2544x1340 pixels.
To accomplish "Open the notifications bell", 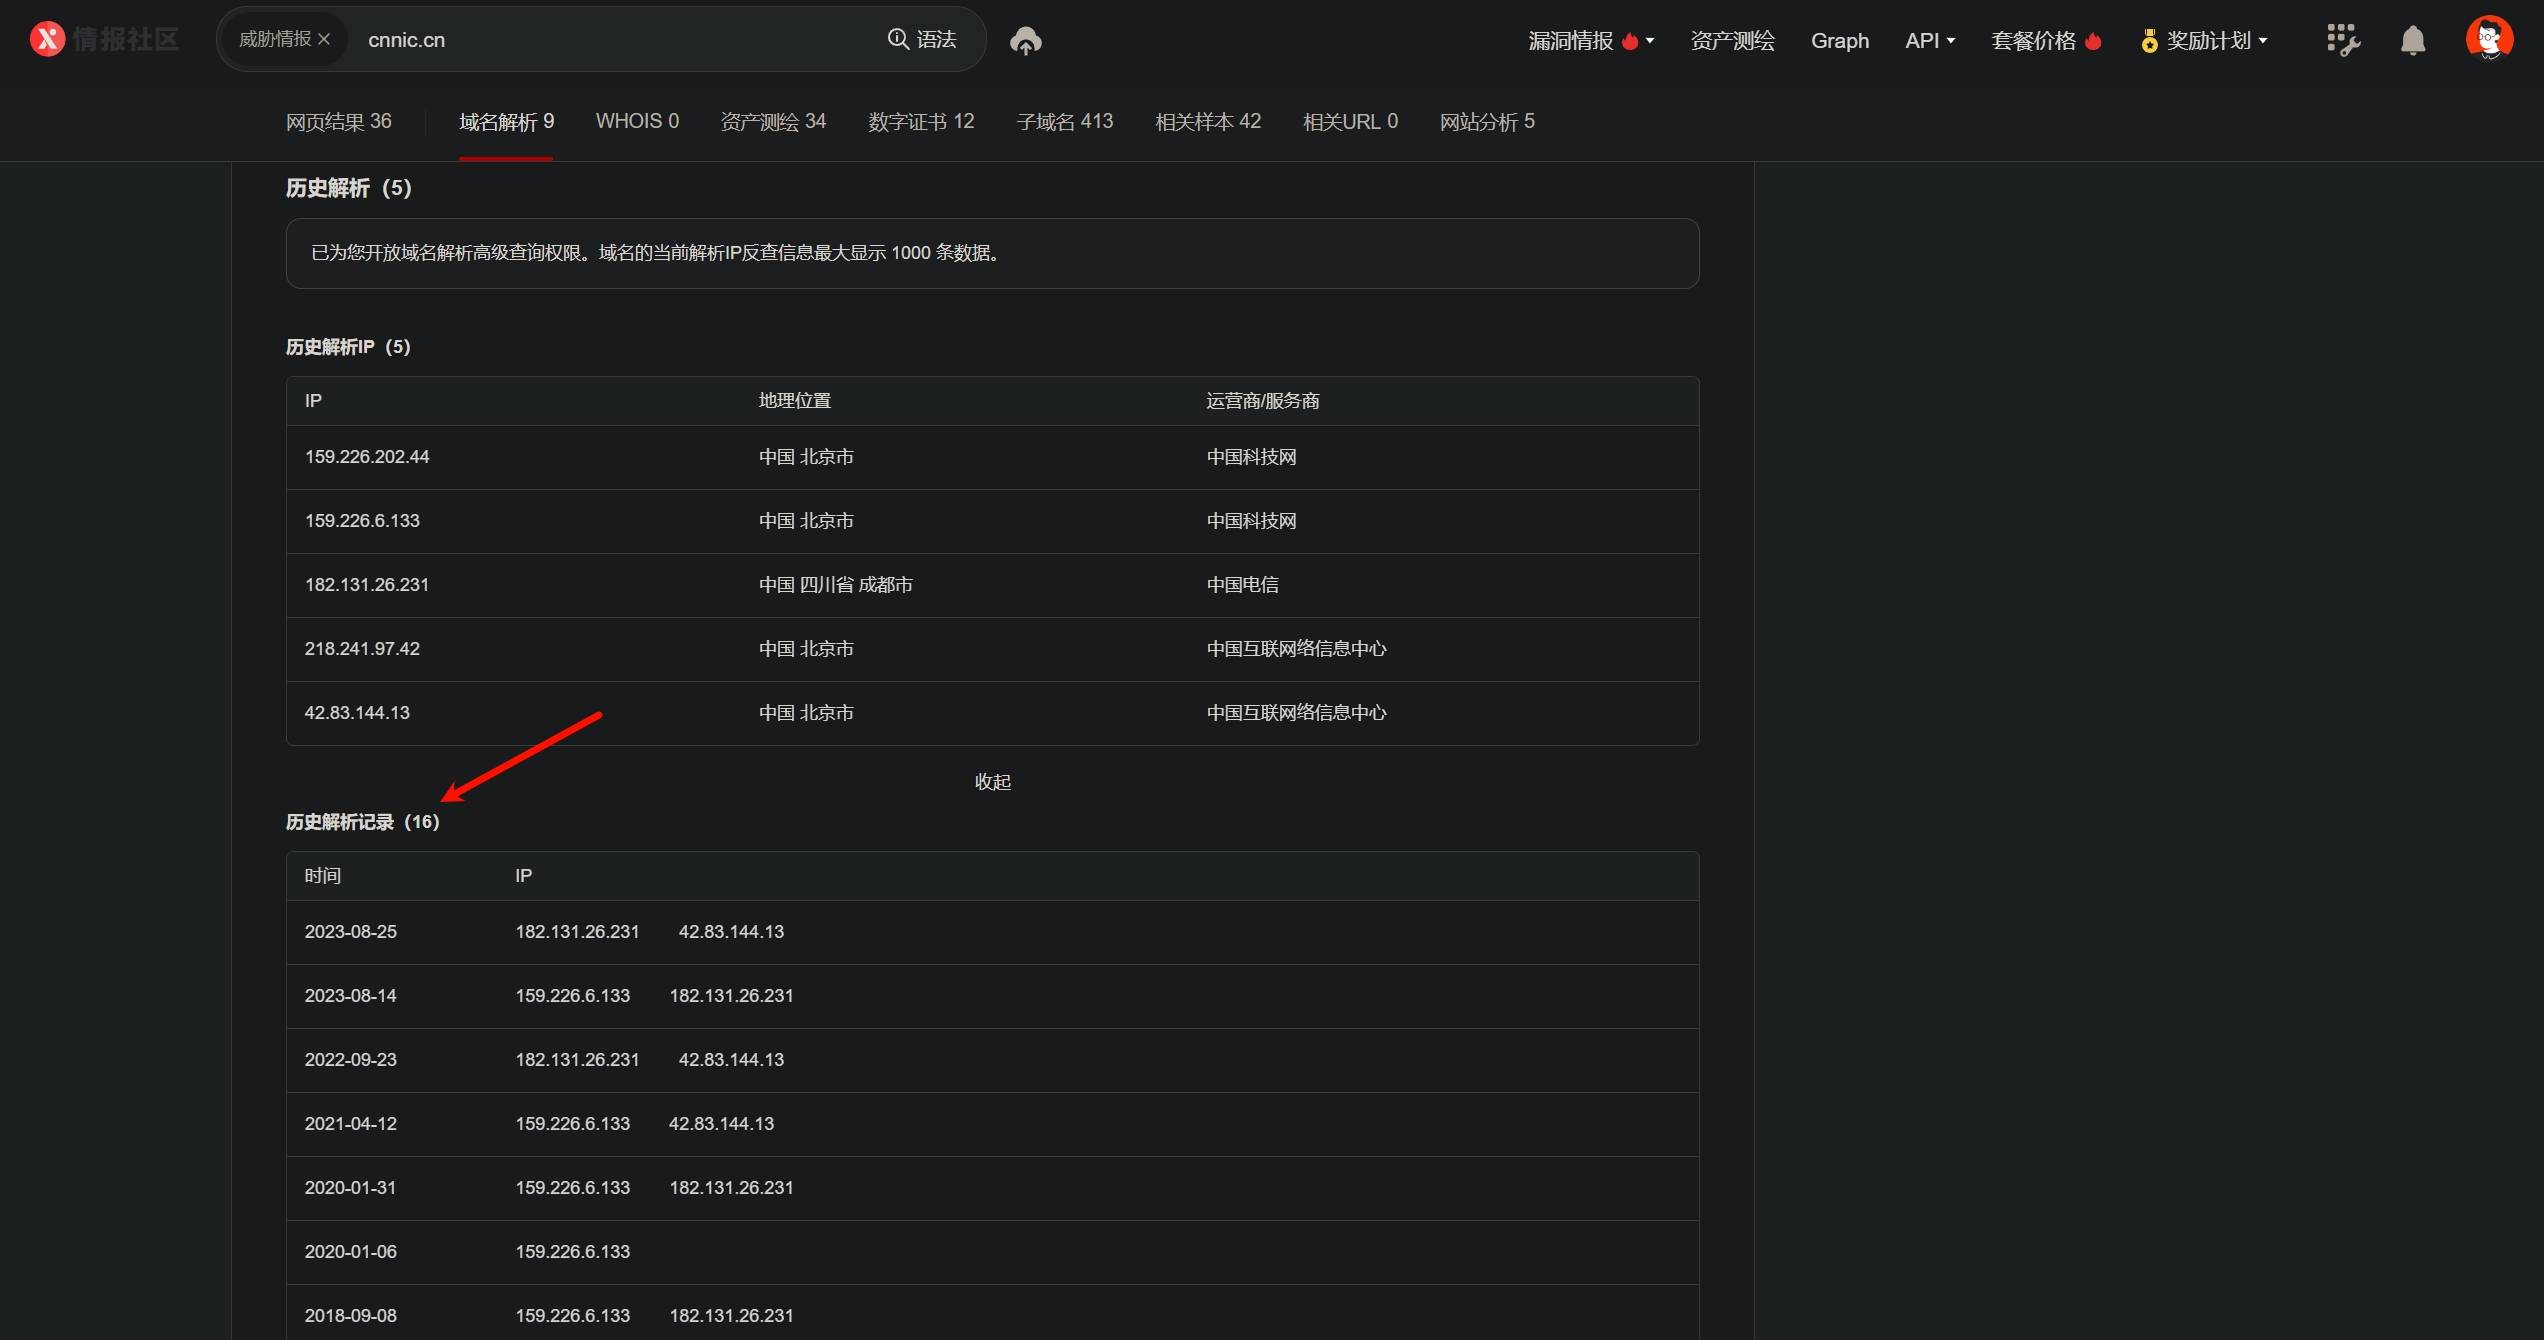I will click(x=2413, y=40).
